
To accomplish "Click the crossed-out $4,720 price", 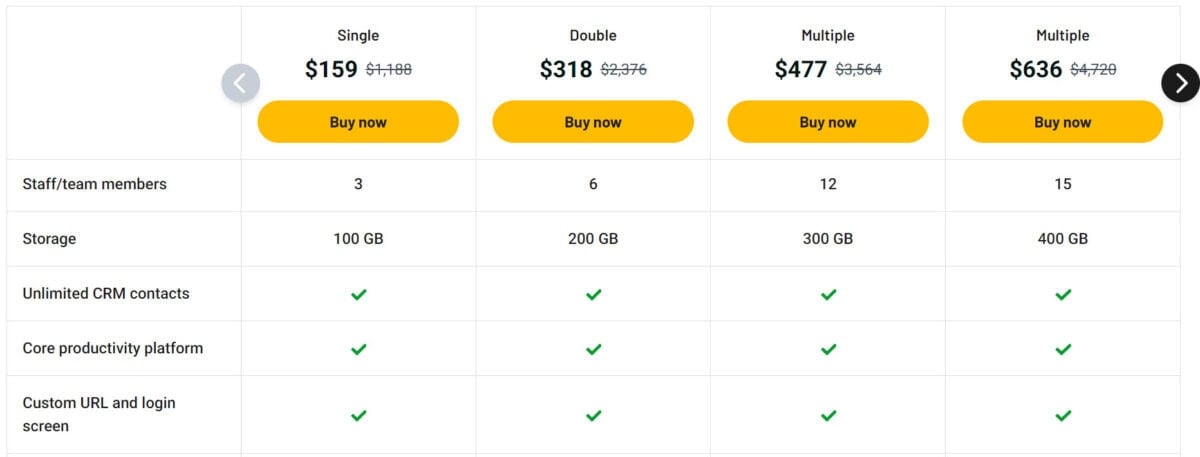I will 1093,70.
